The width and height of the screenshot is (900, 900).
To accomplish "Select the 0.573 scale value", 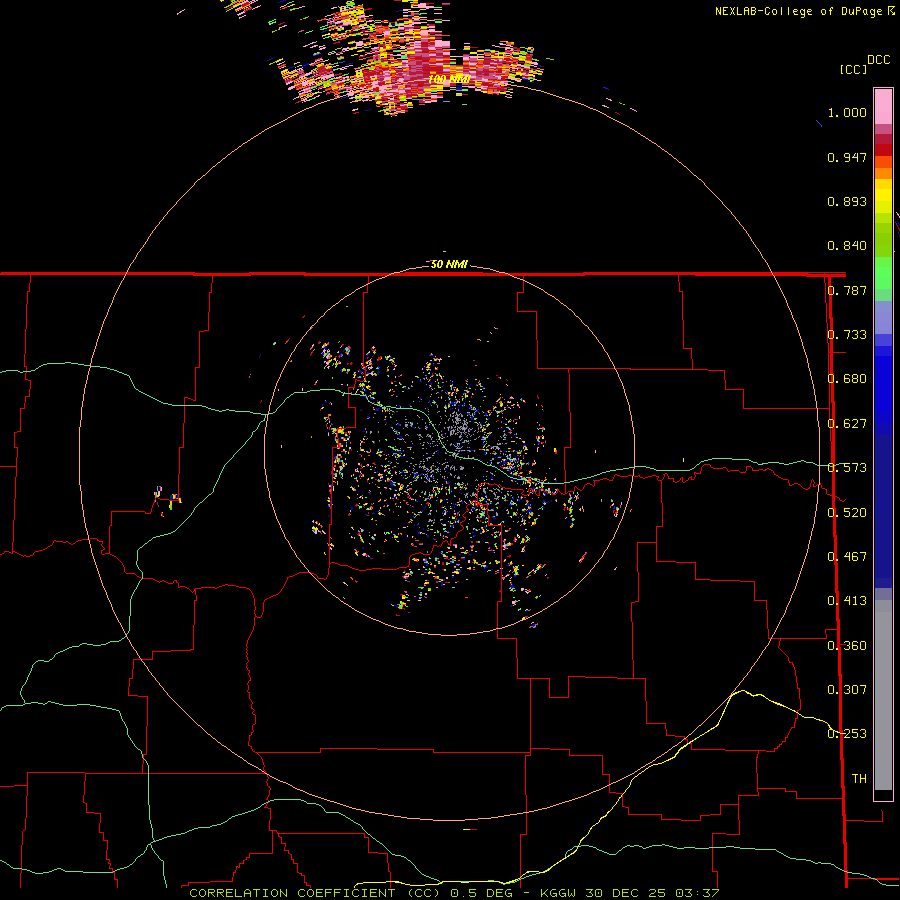I will (847, 468).
